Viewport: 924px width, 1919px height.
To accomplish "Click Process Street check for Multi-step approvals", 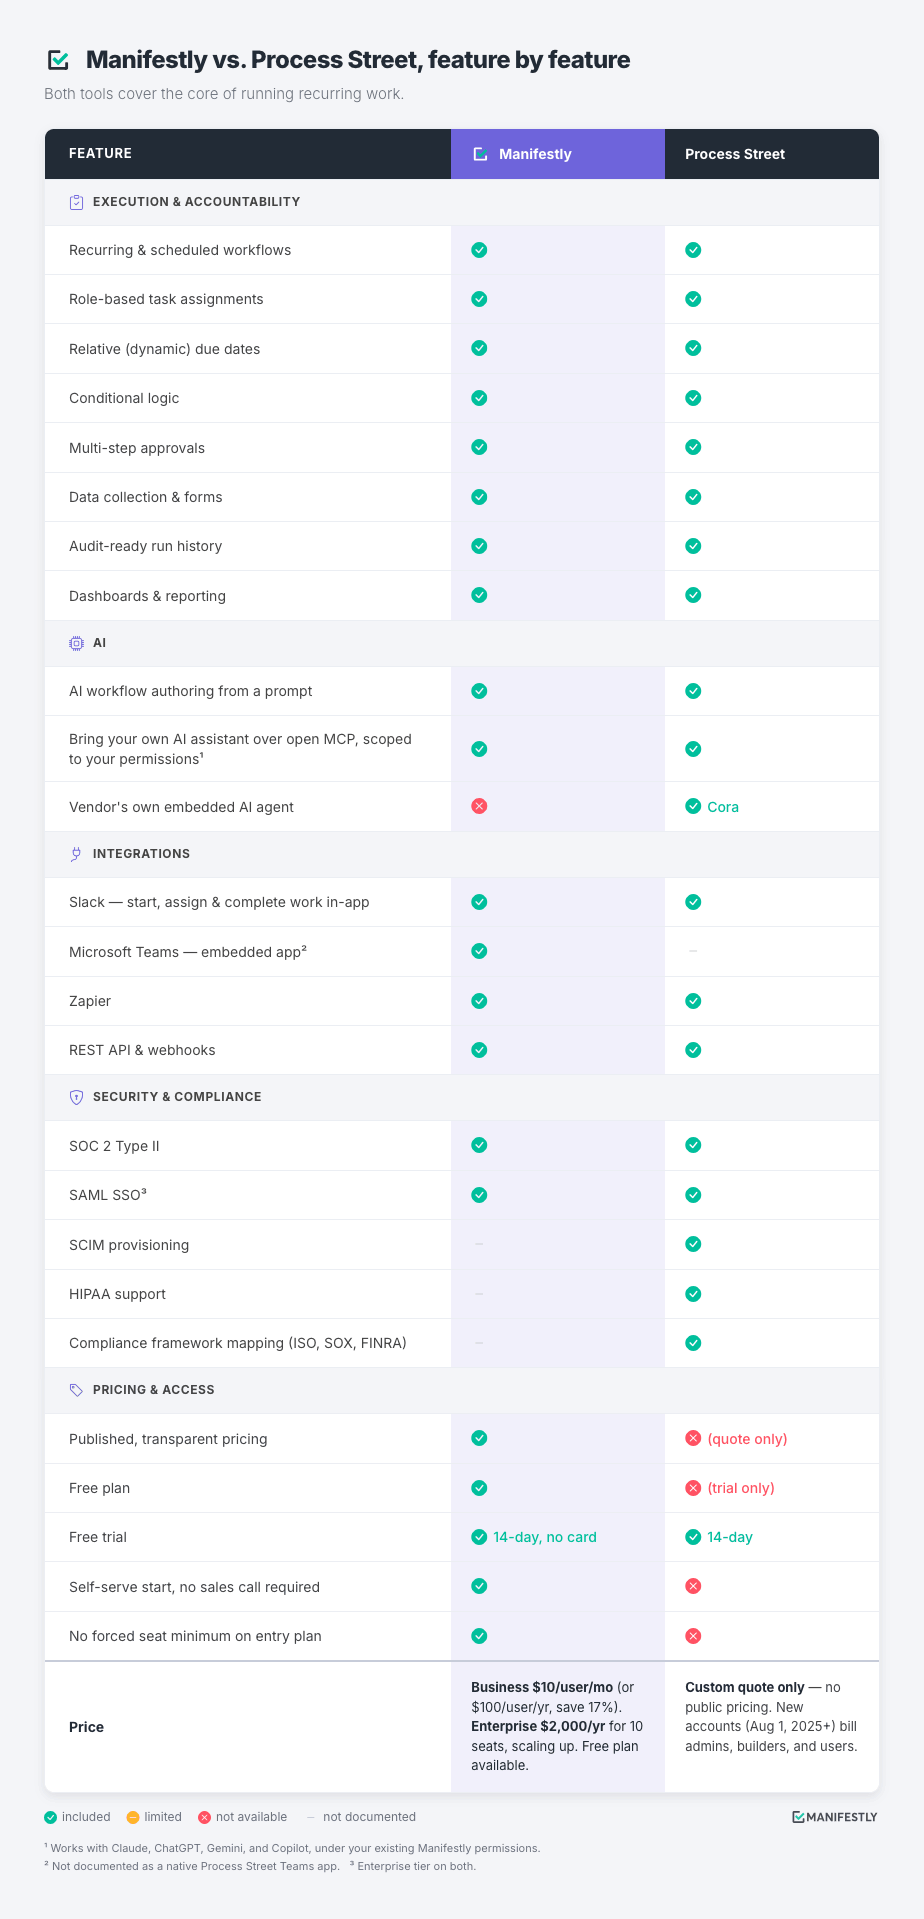I will [x=693, y=447].
